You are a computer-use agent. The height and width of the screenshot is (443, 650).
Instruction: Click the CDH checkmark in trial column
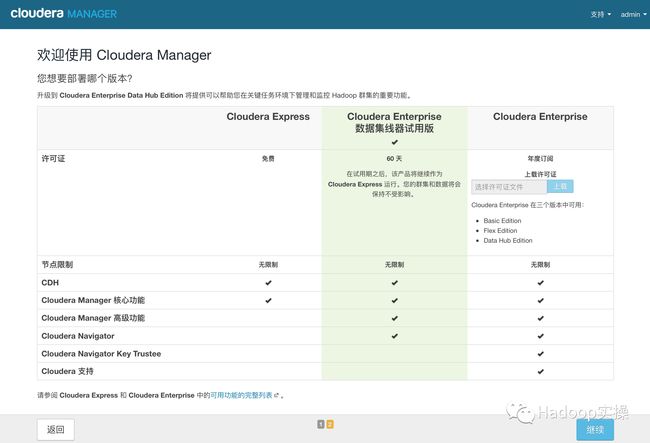394,283
